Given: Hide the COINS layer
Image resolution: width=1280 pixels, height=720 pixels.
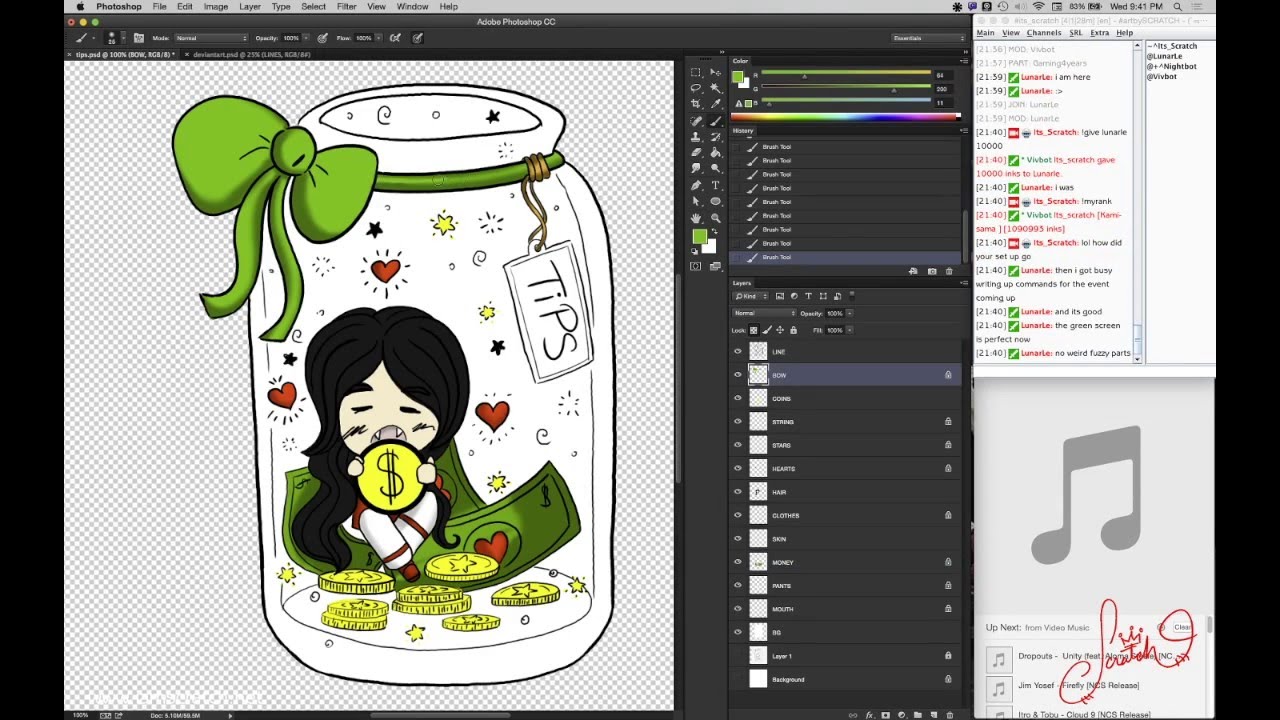Looking at the screenshot, I should tap(738, 398).
